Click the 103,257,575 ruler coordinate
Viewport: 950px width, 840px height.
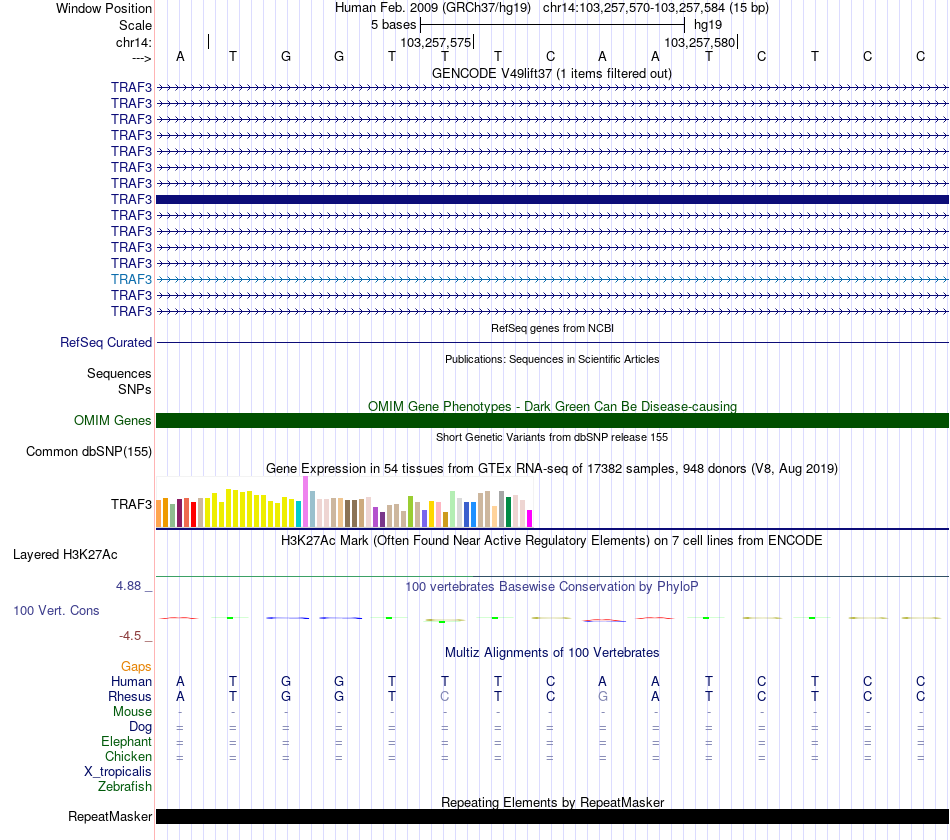436,42
